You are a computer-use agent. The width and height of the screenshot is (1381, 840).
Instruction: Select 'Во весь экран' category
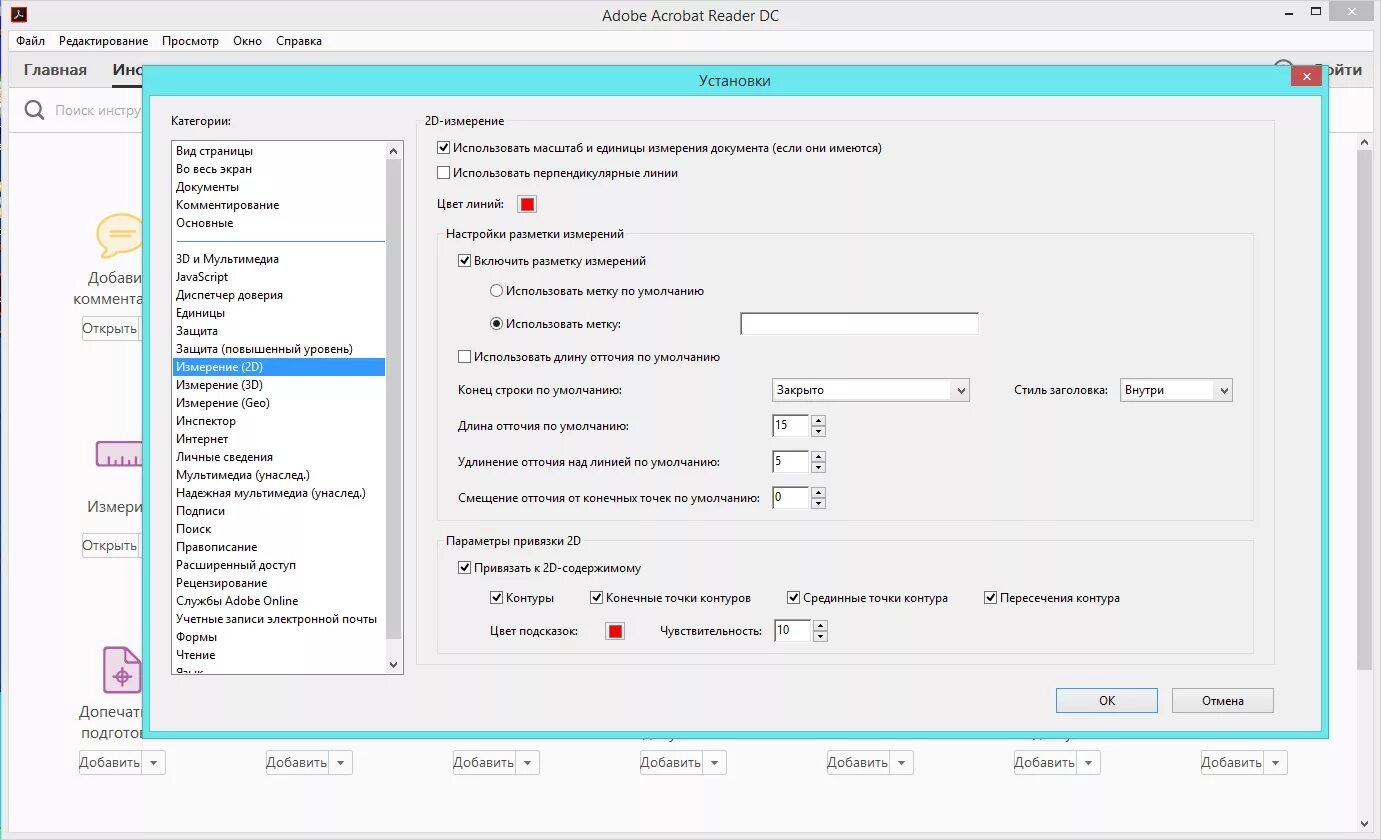coord(214,169)
